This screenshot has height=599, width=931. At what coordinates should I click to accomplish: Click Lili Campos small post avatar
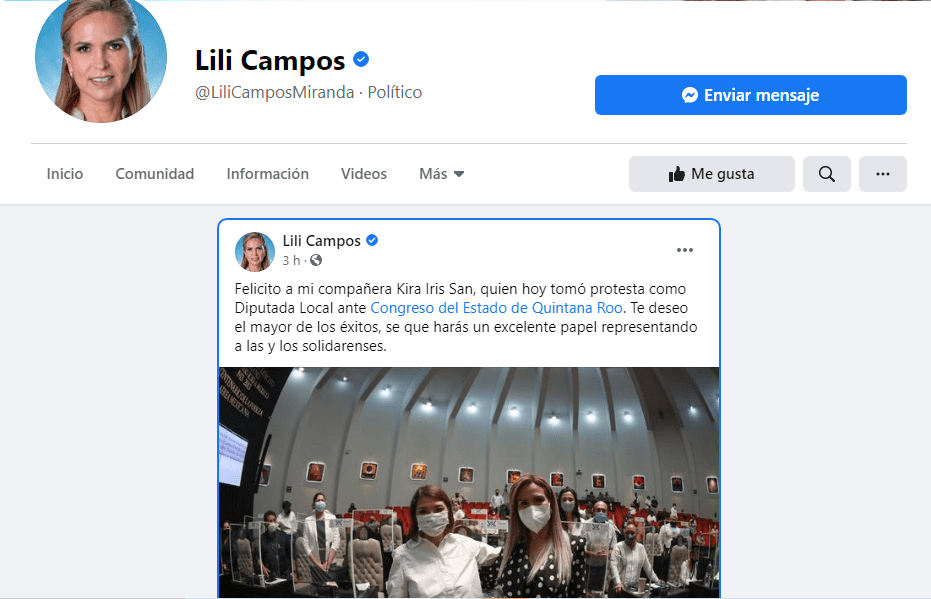click(255, 251)
